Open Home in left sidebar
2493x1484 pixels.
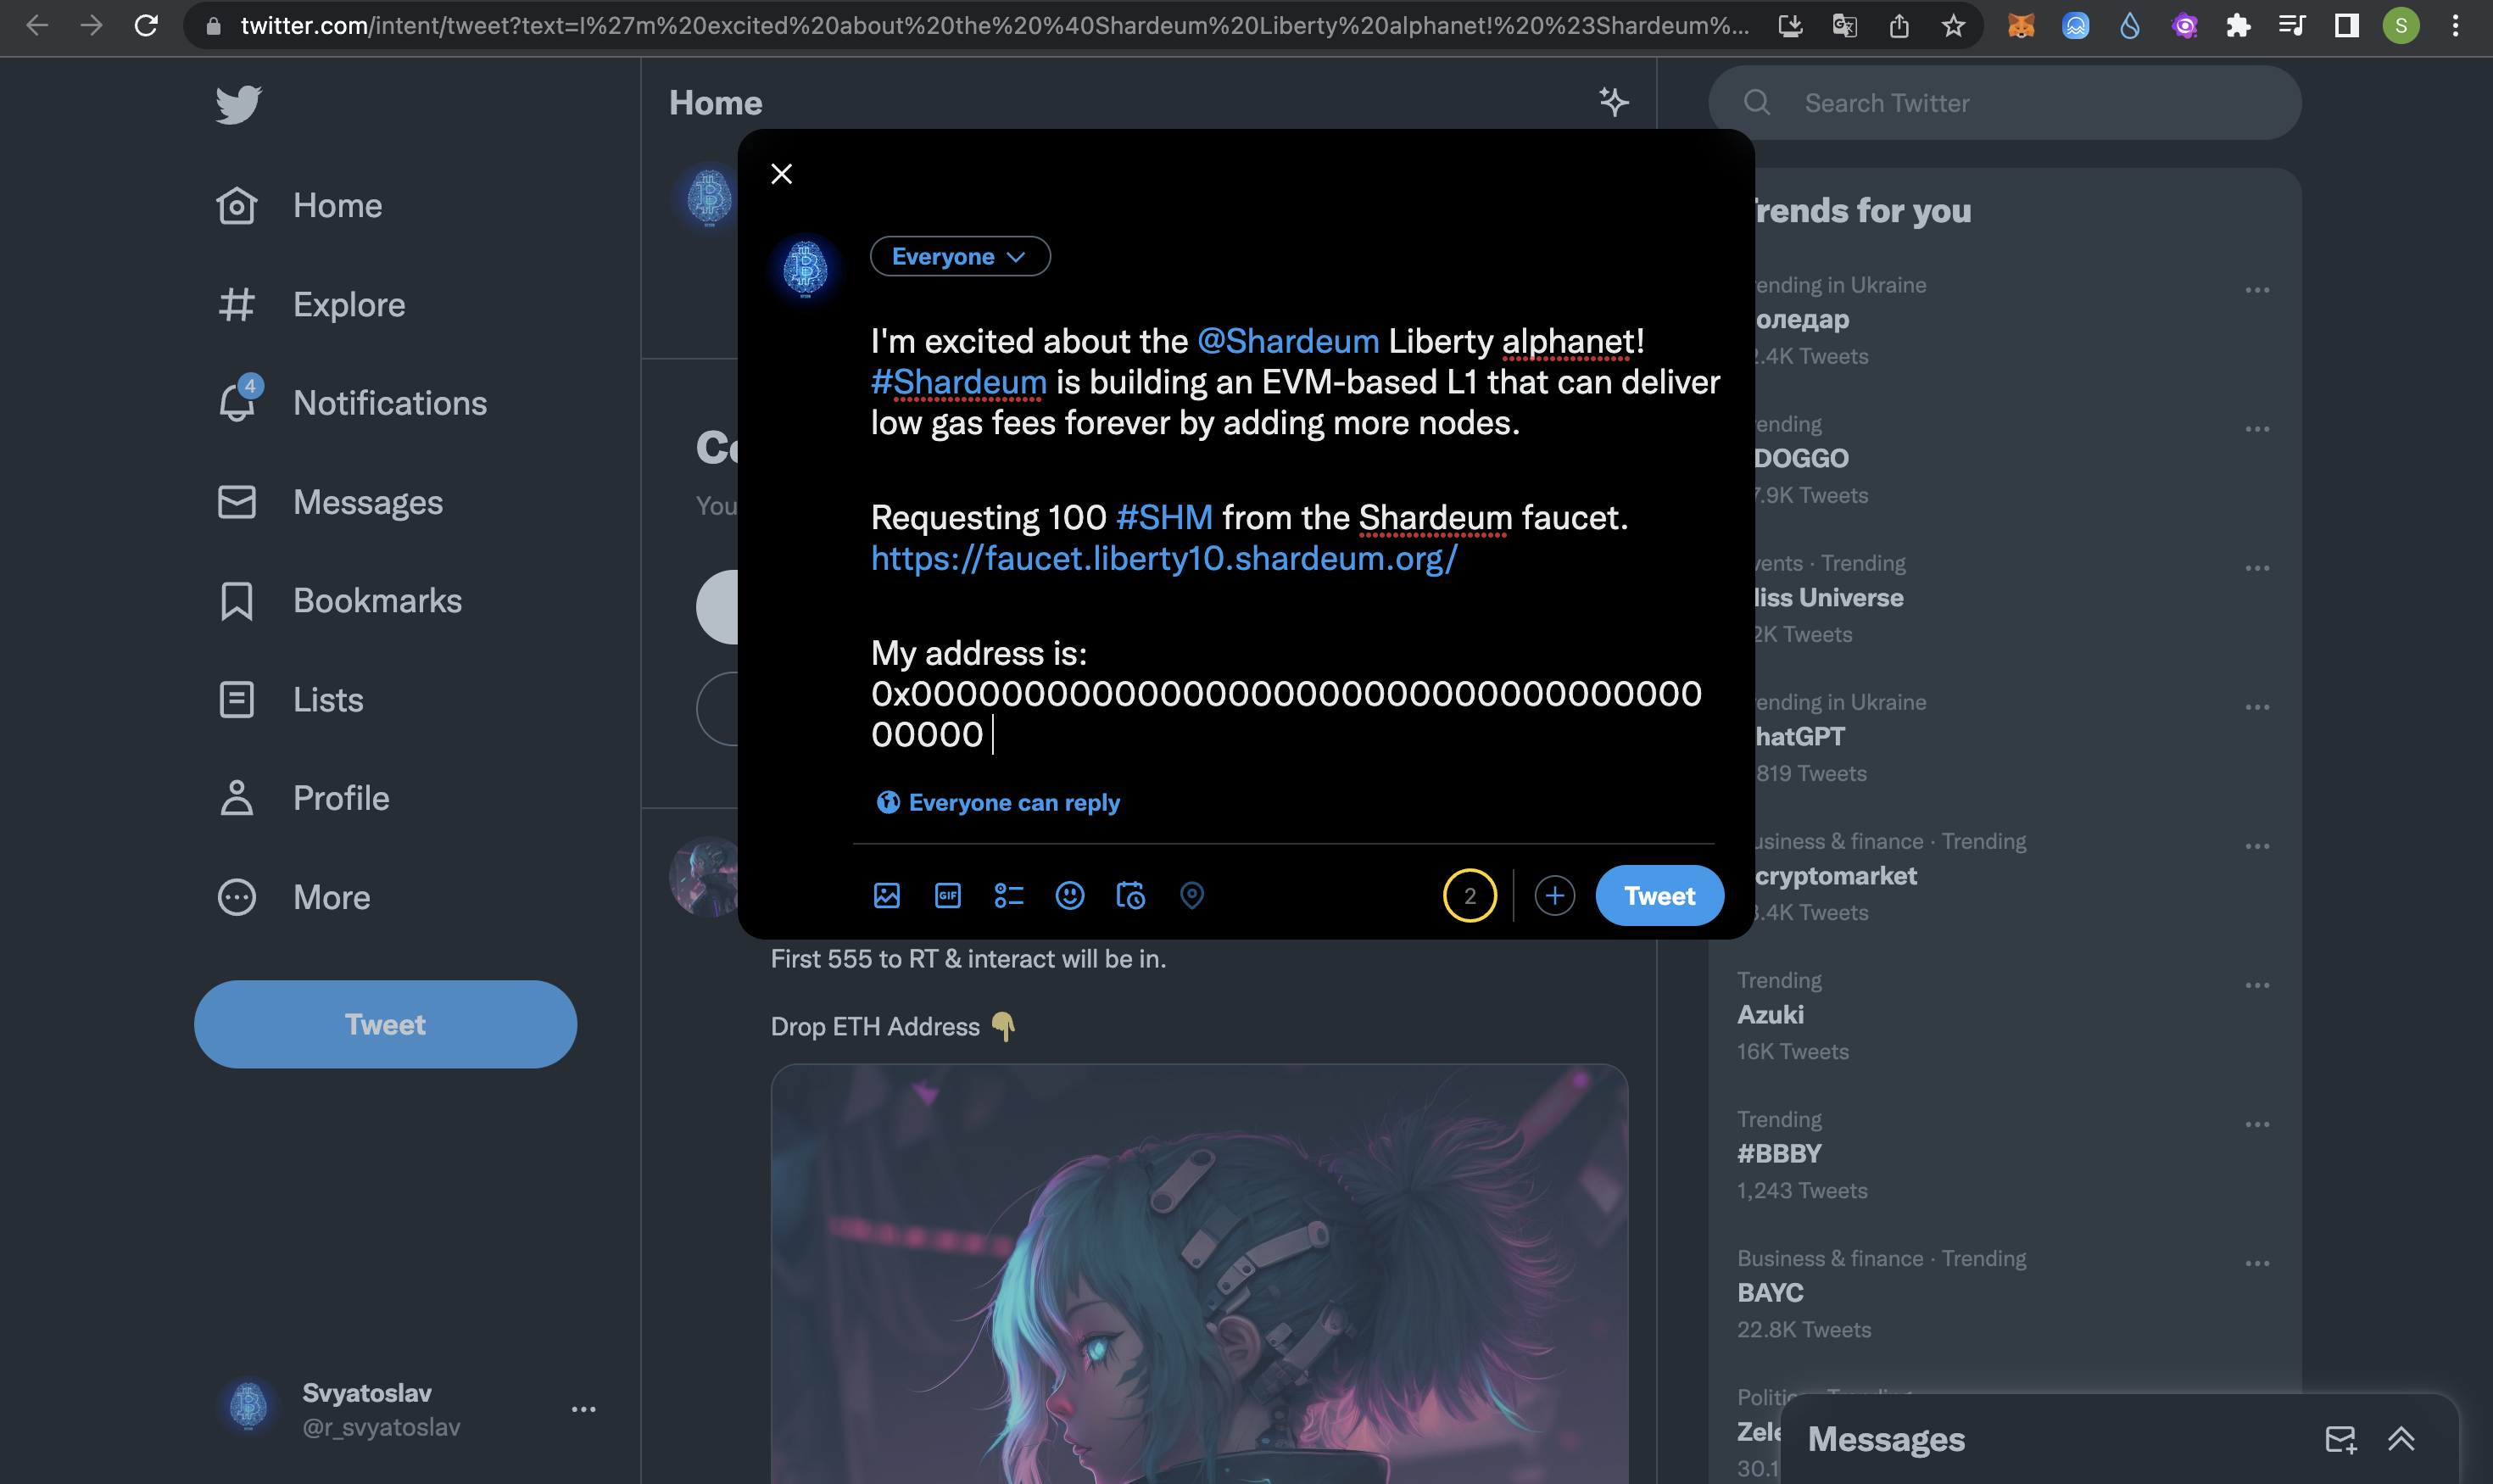[x=299, y=206]
